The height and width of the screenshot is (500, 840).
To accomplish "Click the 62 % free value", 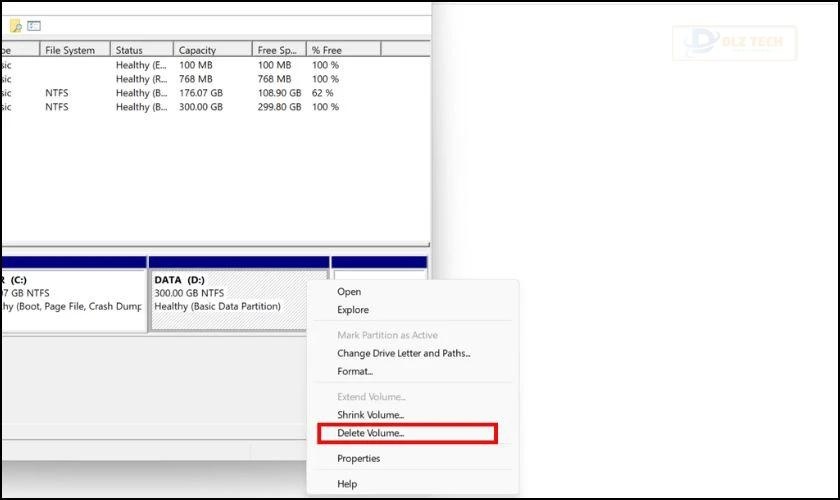I will [322, 93].
